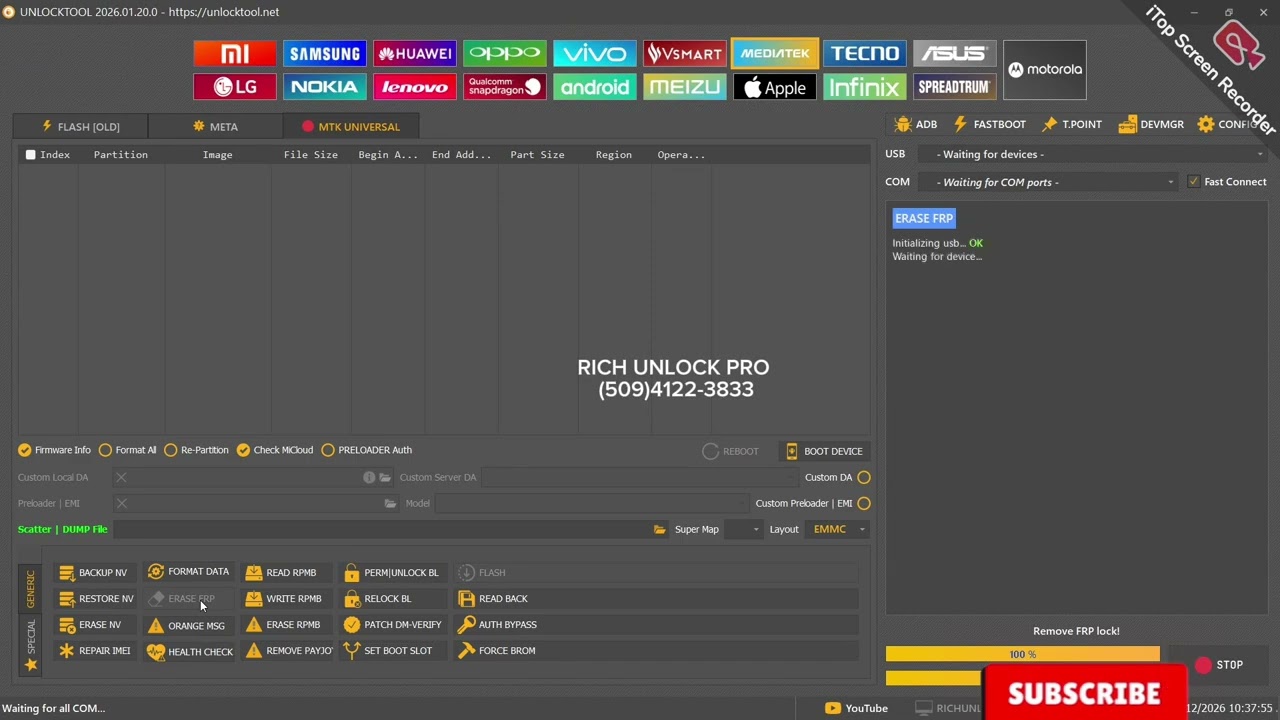The image size is (1280, 720).
Task: Enable the Custom DA toggle
Action: pos(864,477)
